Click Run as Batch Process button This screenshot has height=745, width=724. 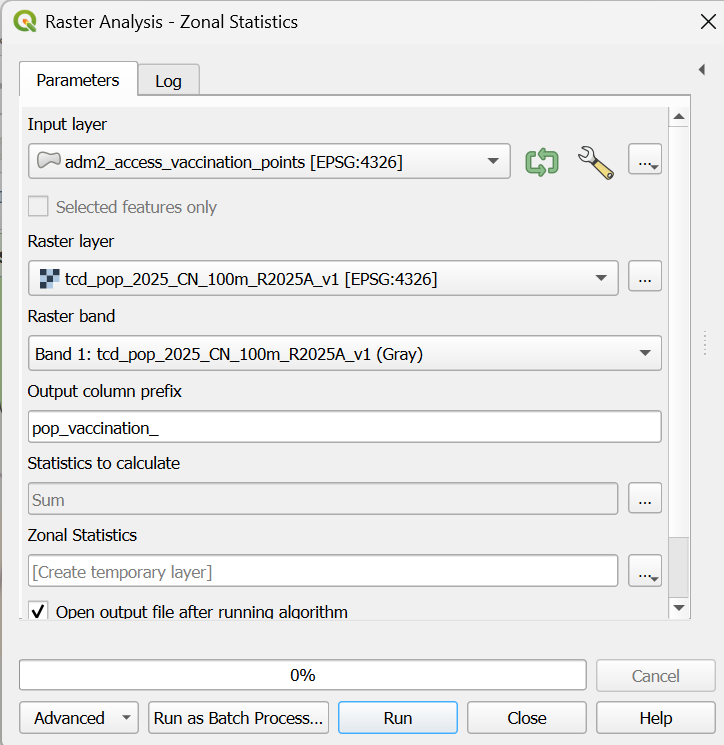[x=238, y=718]
